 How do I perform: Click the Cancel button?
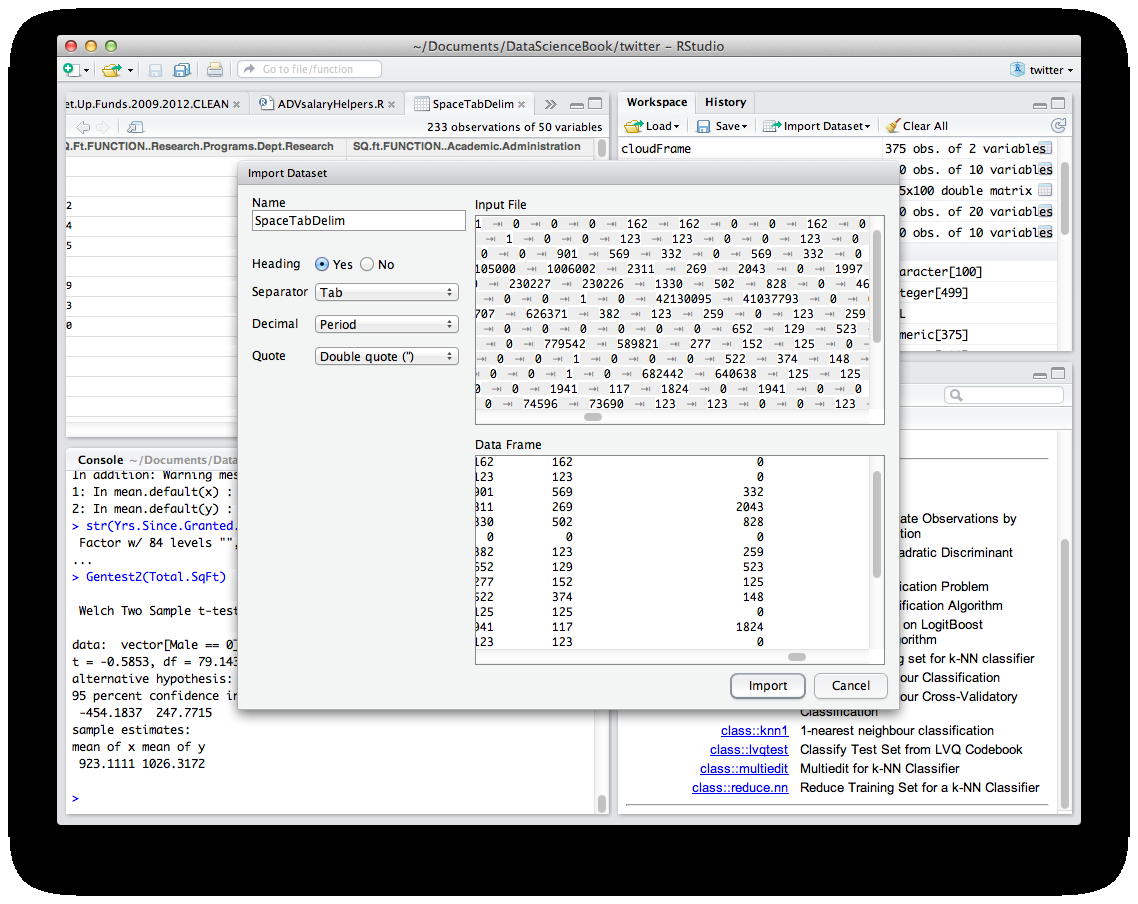pyautogui.click(x=851, y=686)
